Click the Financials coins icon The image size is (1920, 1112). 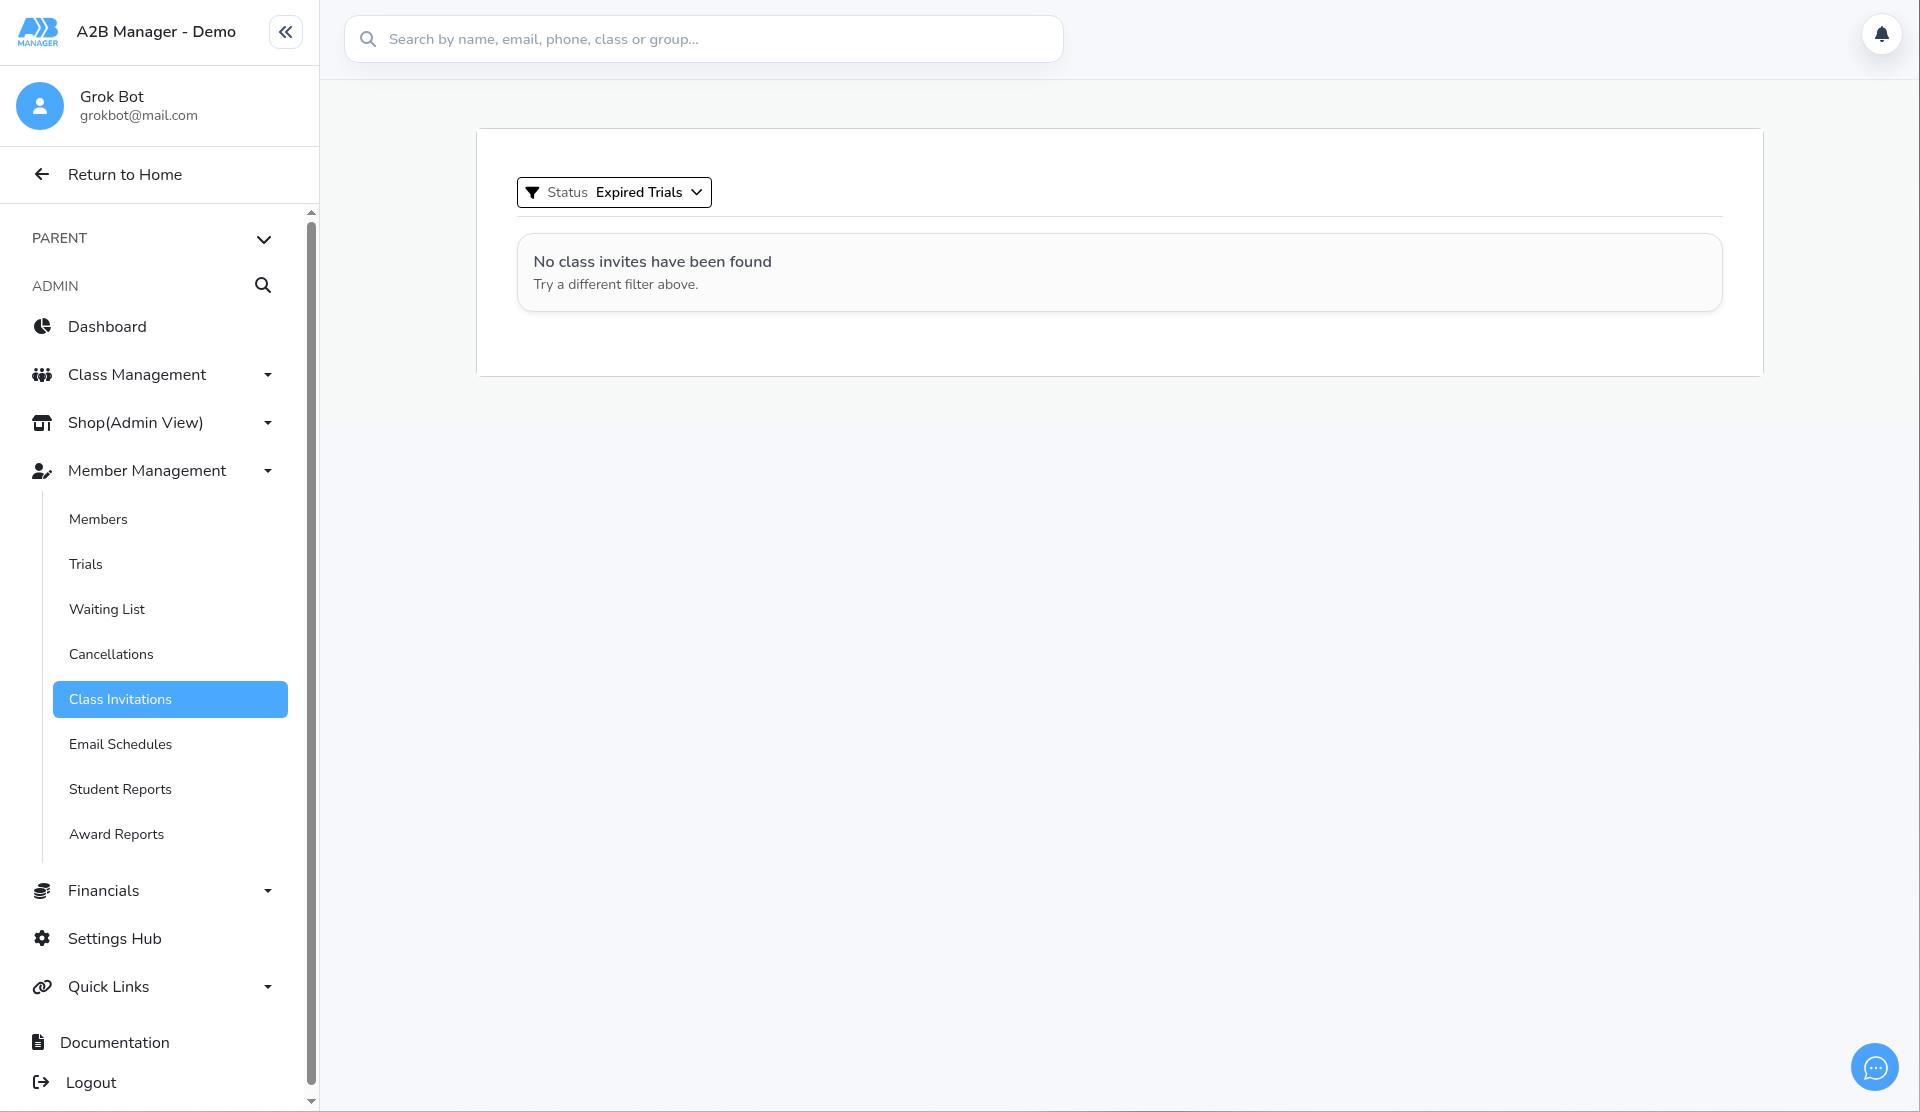(x=42, y=891)
